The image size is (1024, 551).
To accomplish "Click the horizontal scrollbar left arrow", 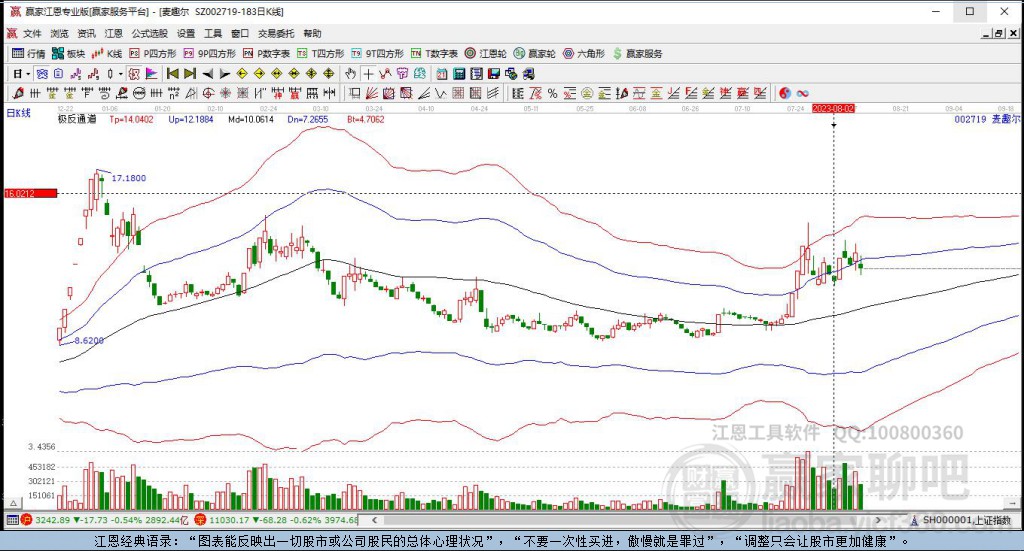I will pos(374,520).
